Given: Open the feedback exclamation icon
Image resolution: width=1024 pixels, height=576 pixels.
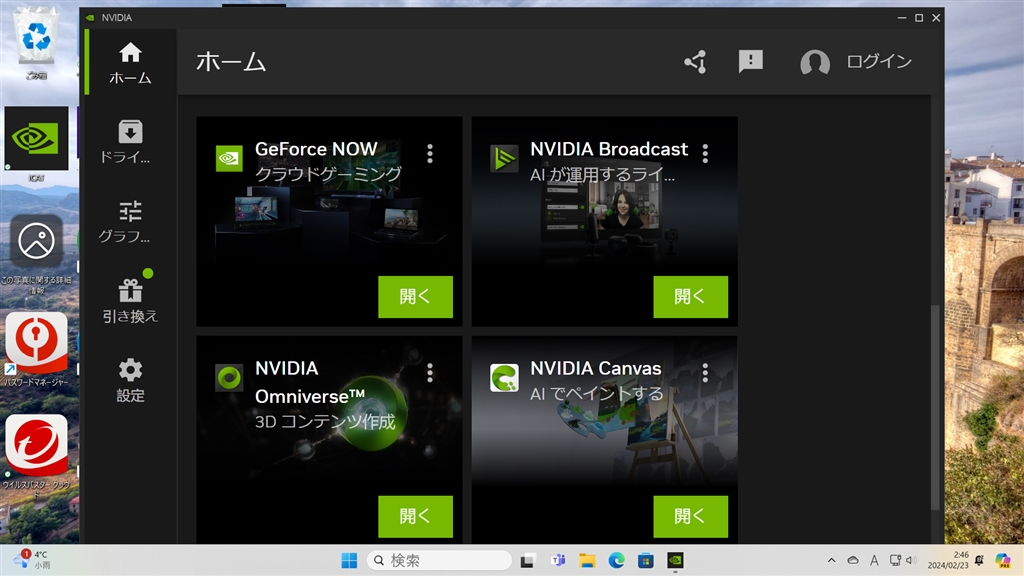Looking at the screenshot, I should (x=750, y=62).
